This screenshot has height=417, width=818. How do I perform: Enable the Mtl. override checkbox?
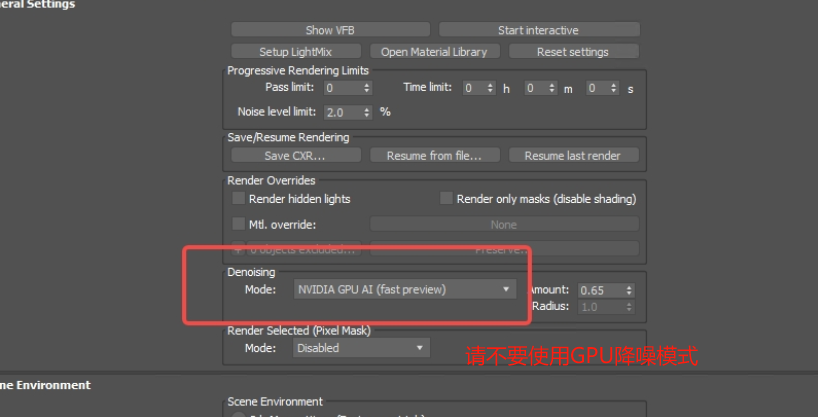coord(239,224)
